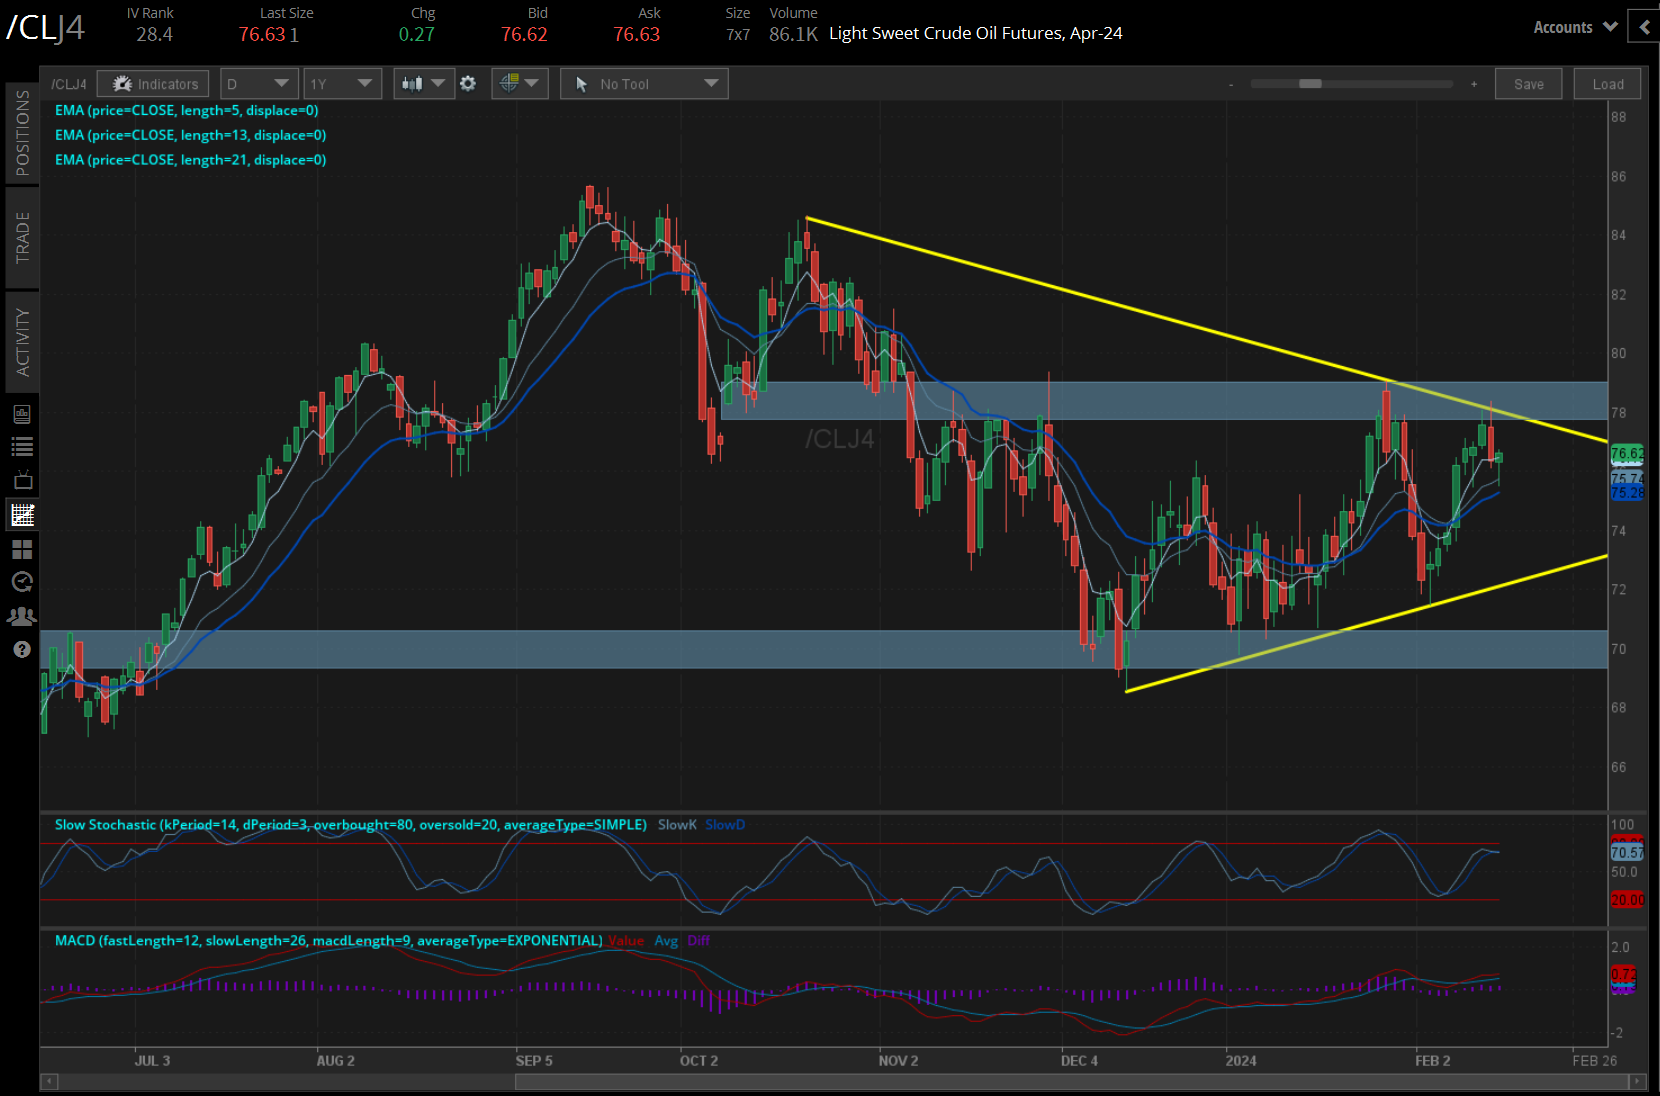The height and width of the screenshot is (1096, 1660).
Task: Click the MACD Value legend label
Action: click(x=626, y=941)
